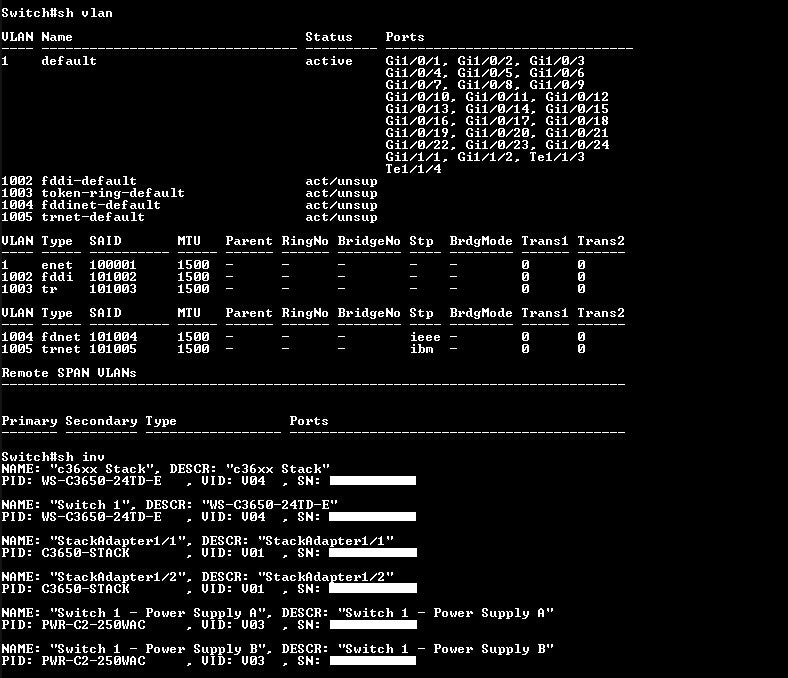
Task: Click the 'Power Supply A' NAME line
Action: pyautogui.click(x=277, y=613)
